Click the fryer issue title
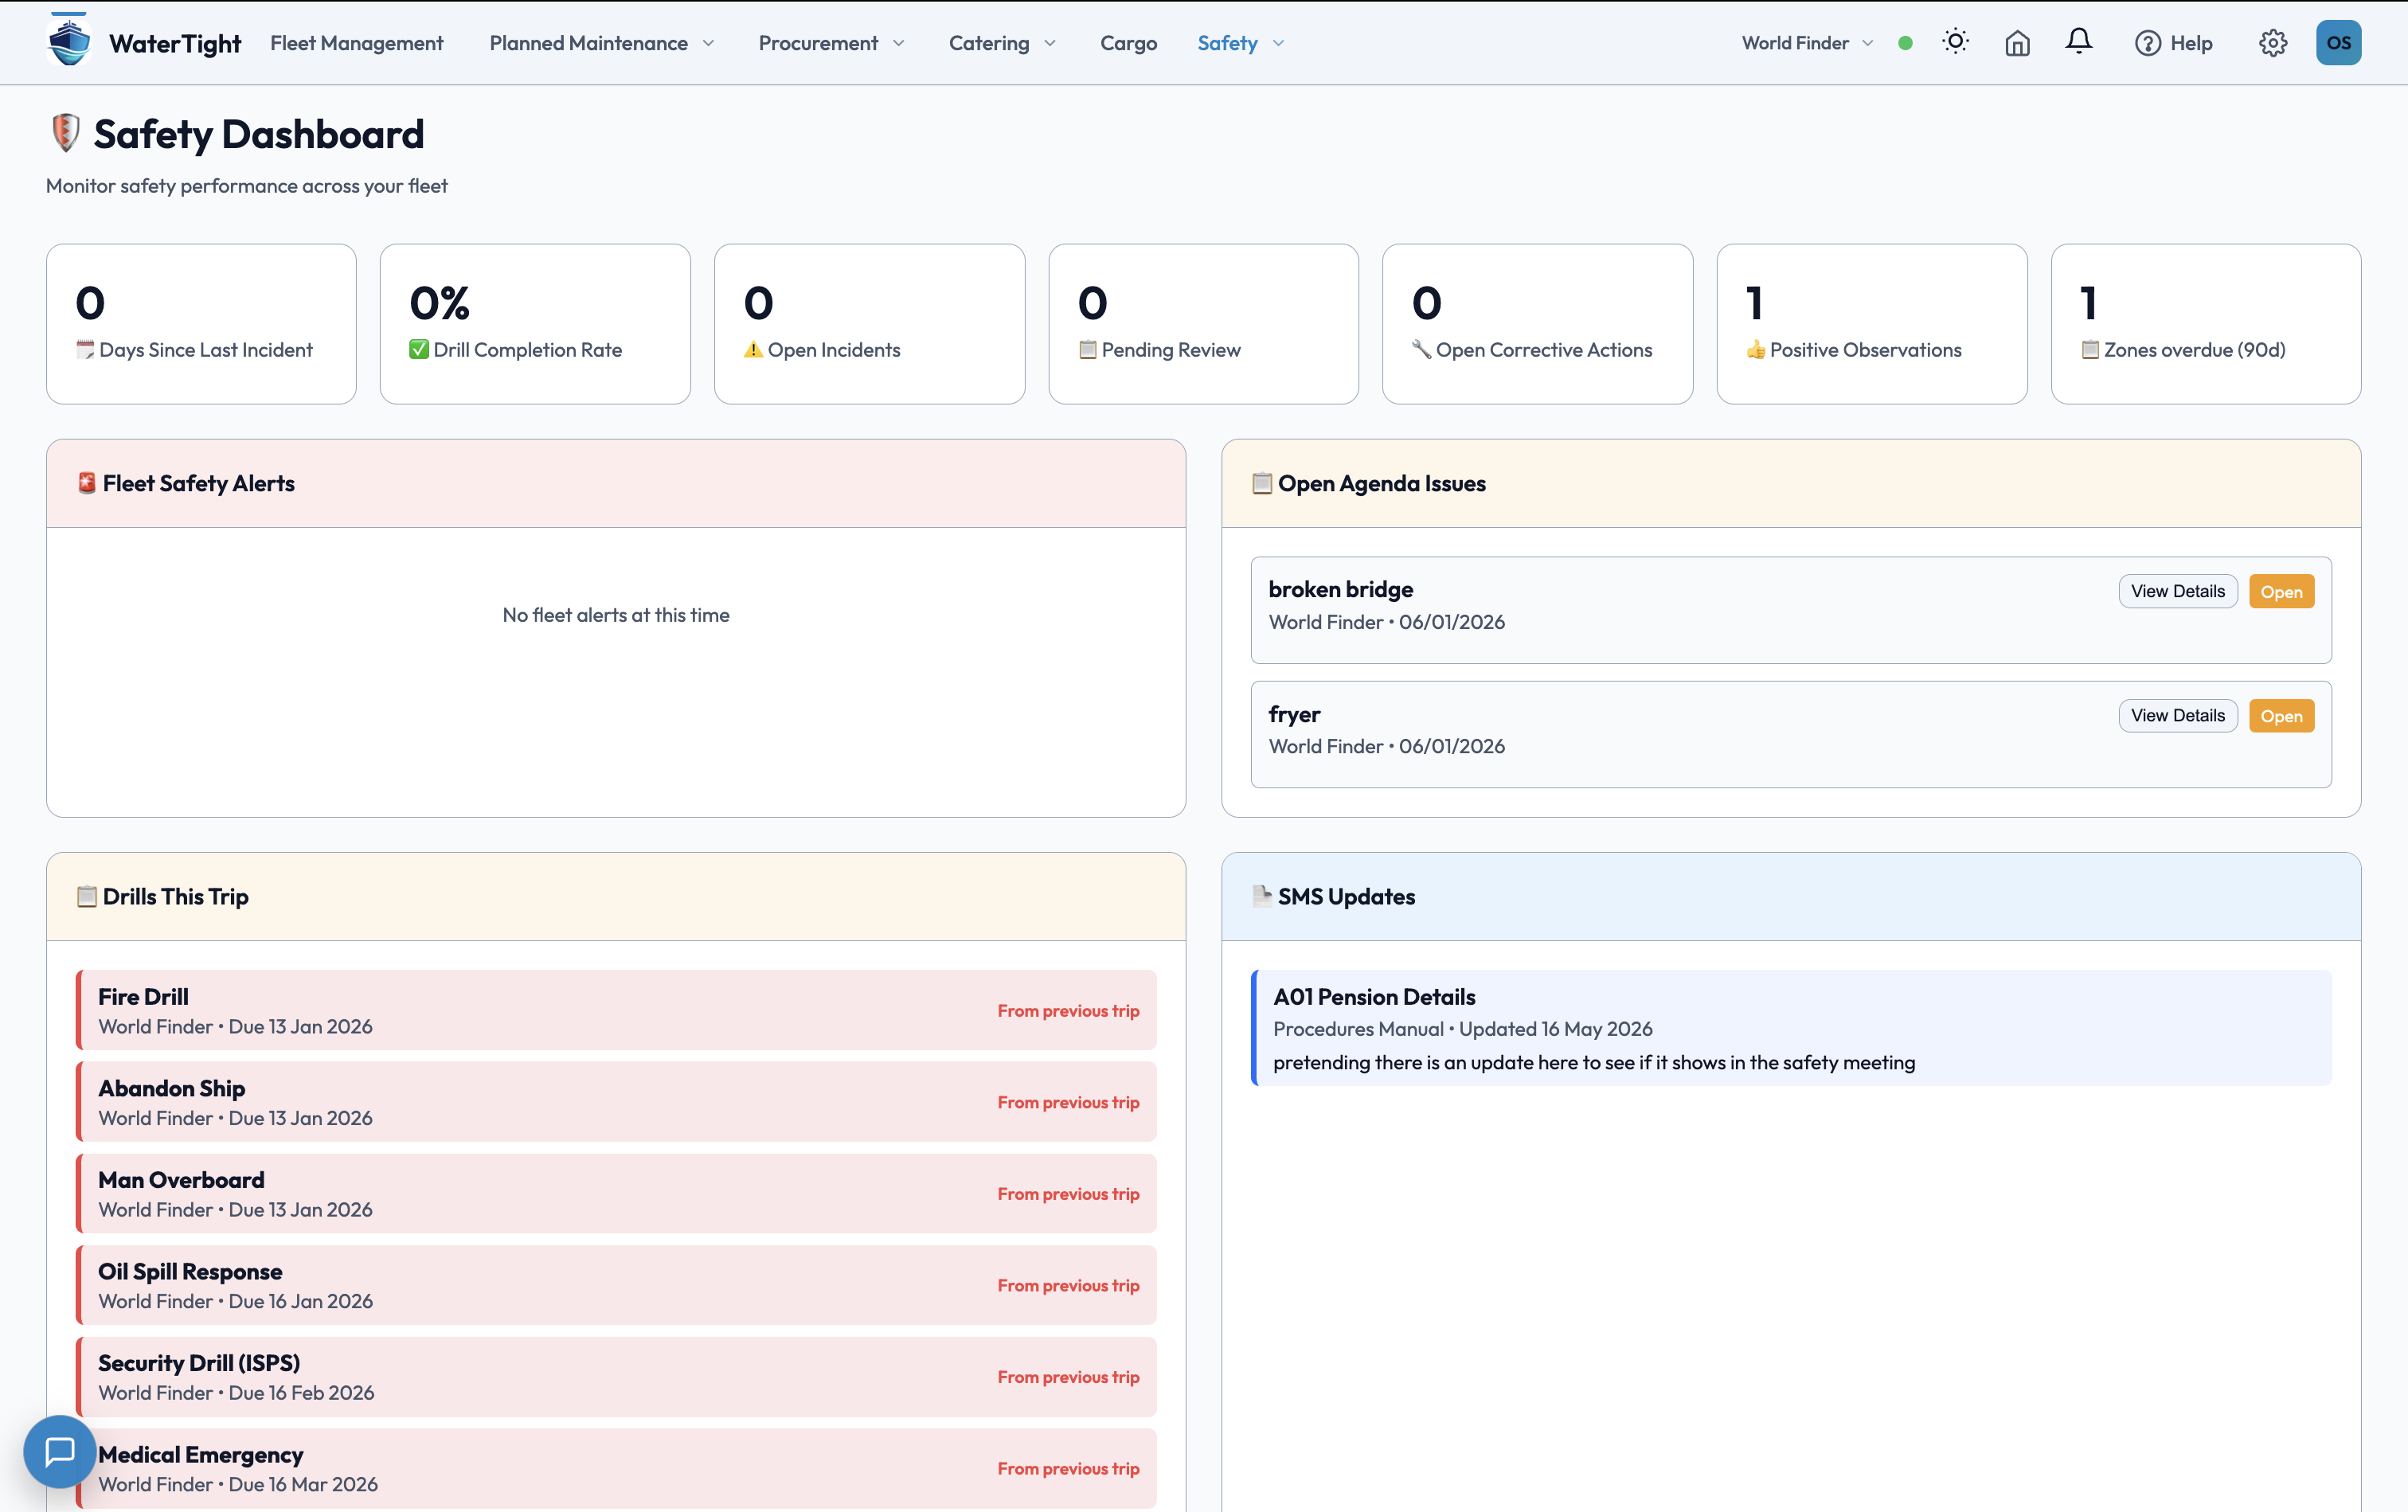The image size is (2408, 1512). tap(1294, 714)
